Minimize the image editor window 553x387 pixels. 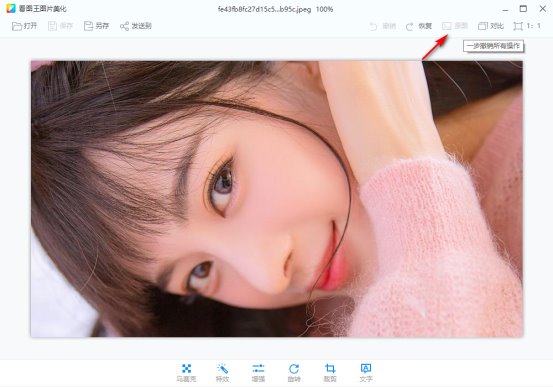[x=505, y=9]
